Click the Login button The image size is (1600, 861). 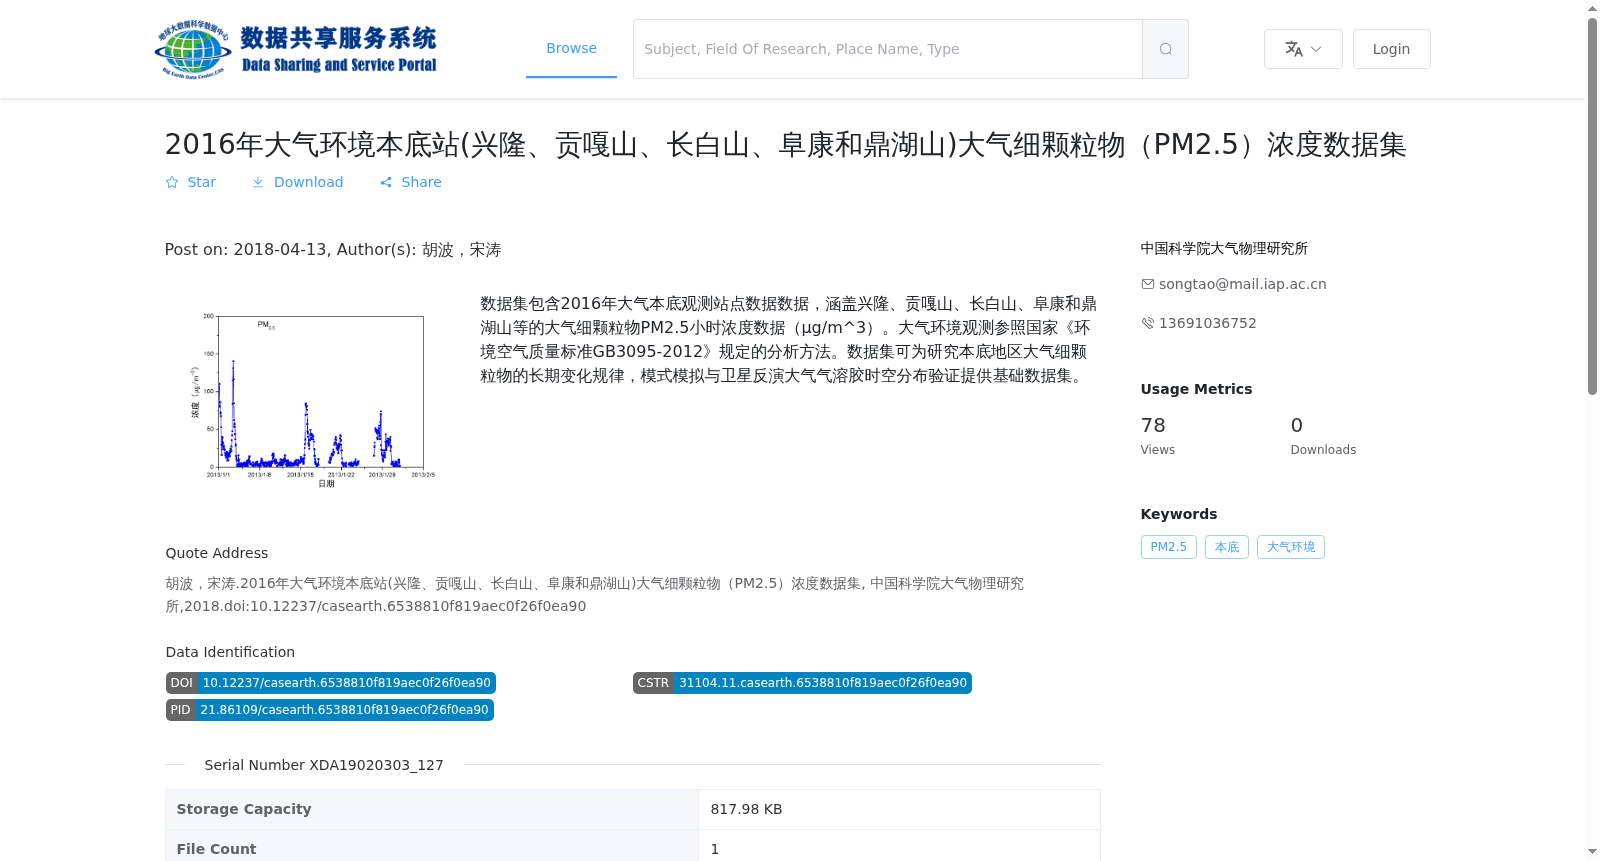(1391, 49)
